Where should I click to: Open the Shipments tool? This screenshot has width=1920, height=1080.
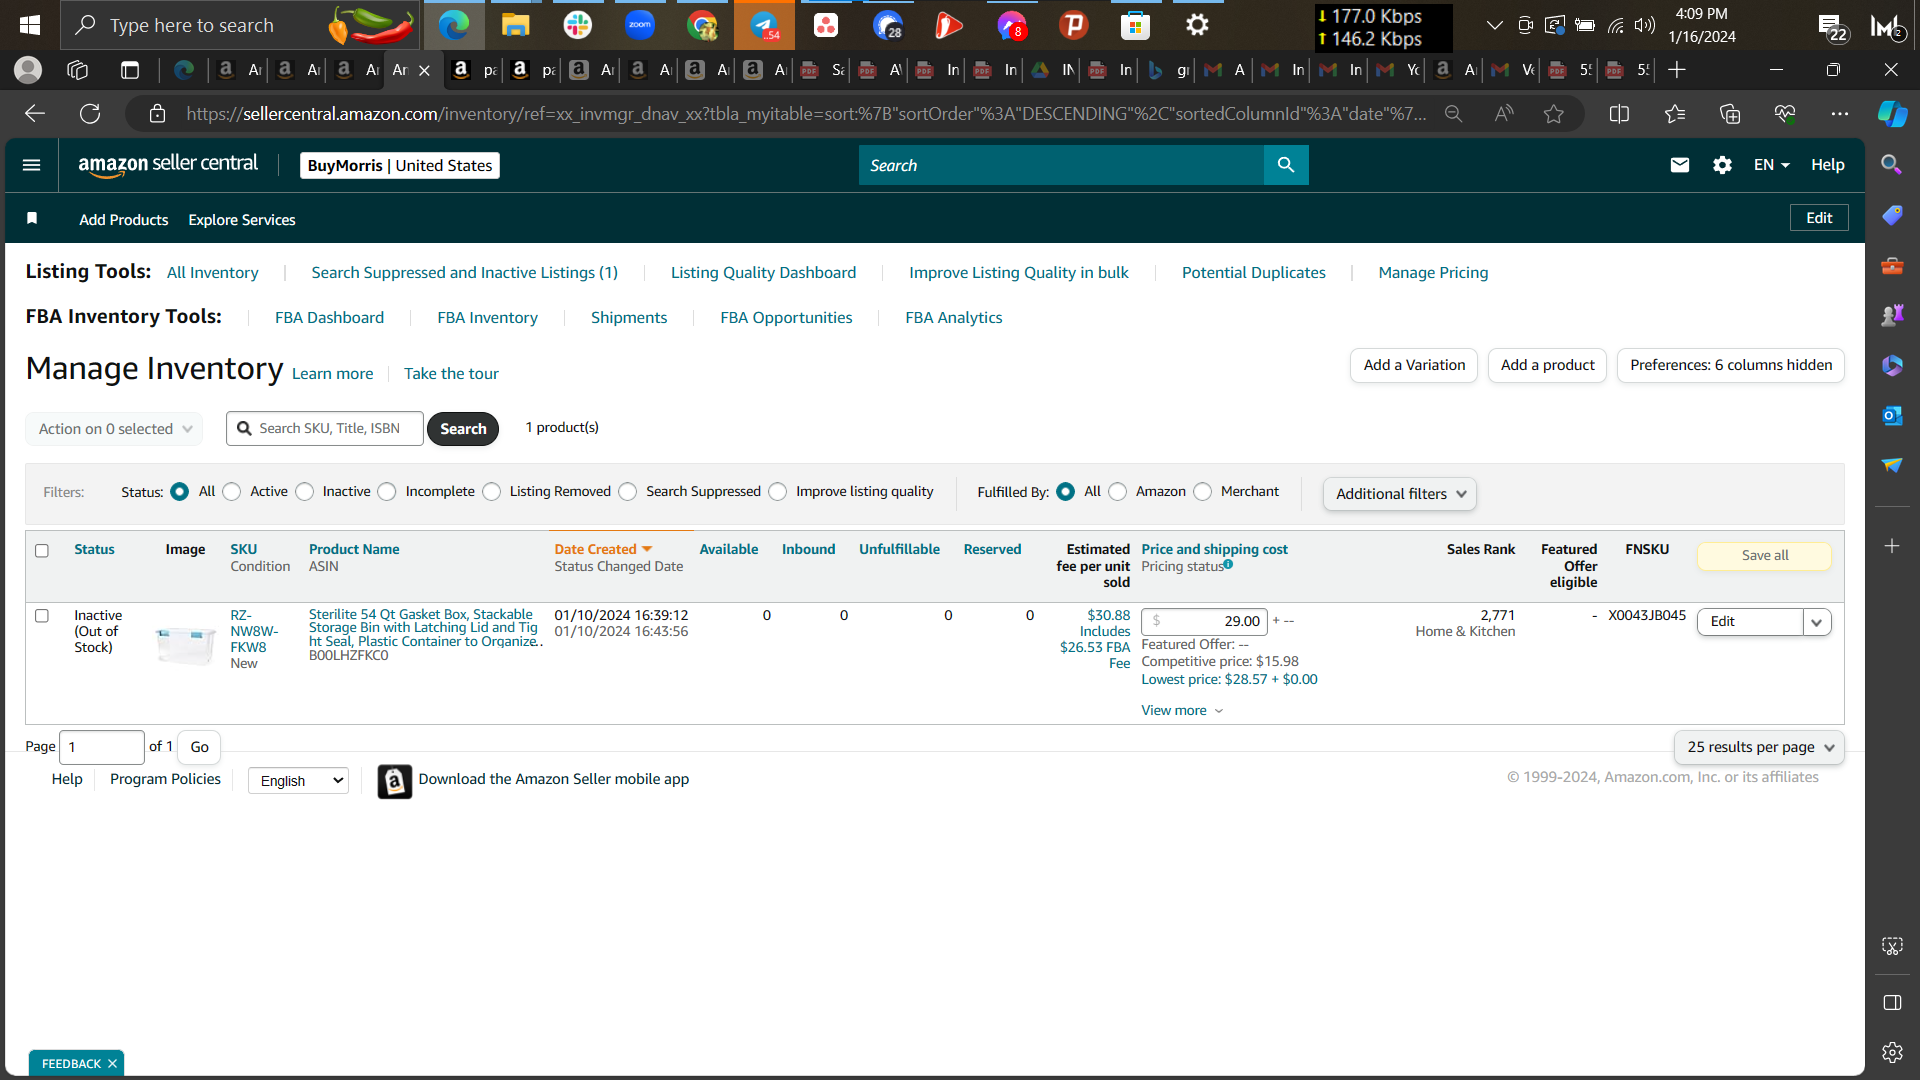(x=629, y=318)
